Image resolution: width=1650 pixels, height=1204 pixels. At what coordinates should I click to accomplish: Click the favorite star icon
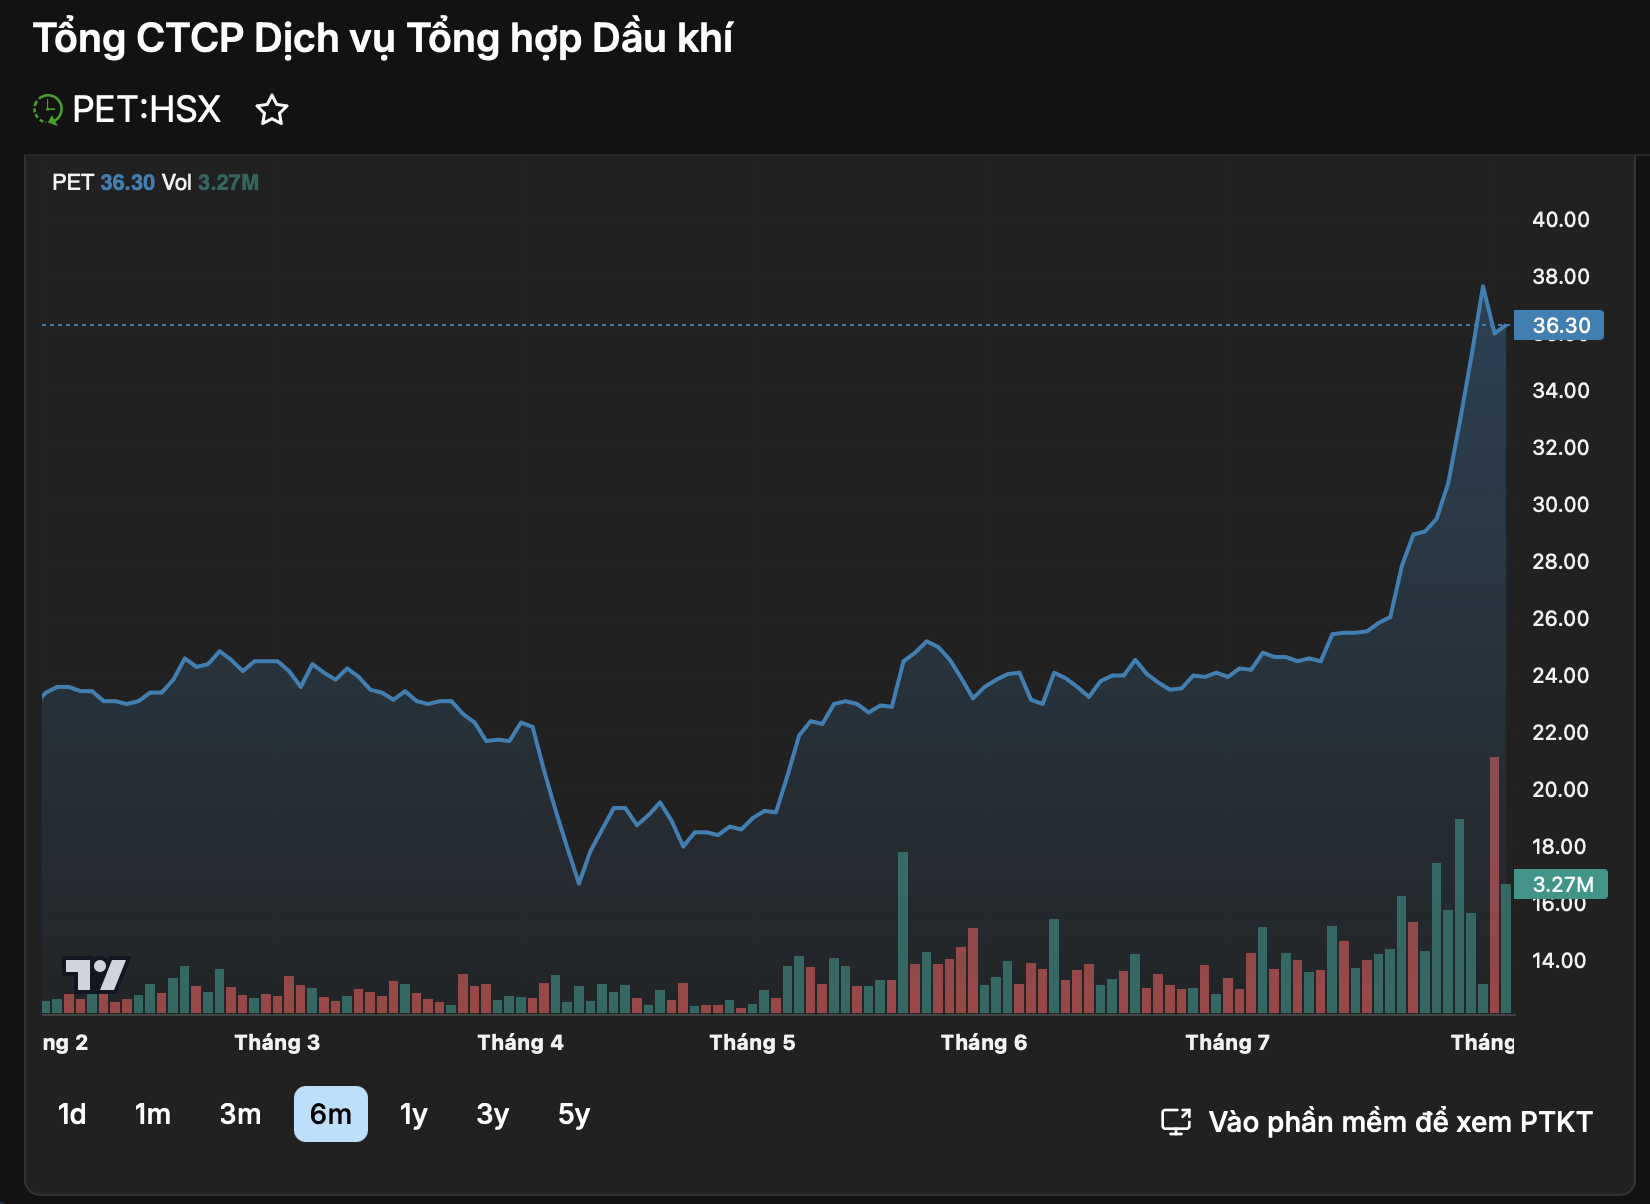pos(272,109)
